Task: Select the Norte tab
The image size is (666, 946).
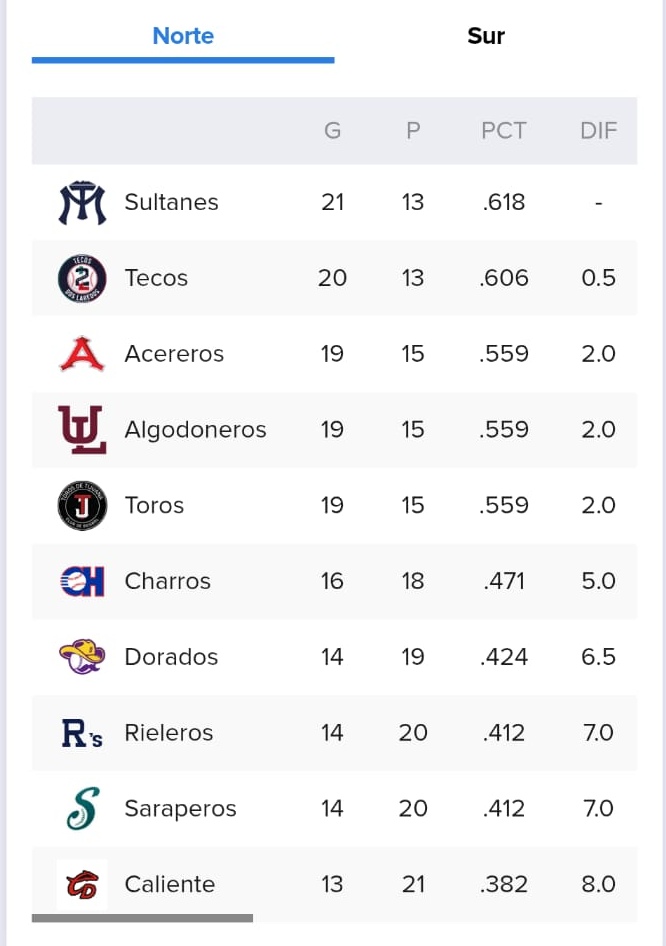Action: pos(183,36)
